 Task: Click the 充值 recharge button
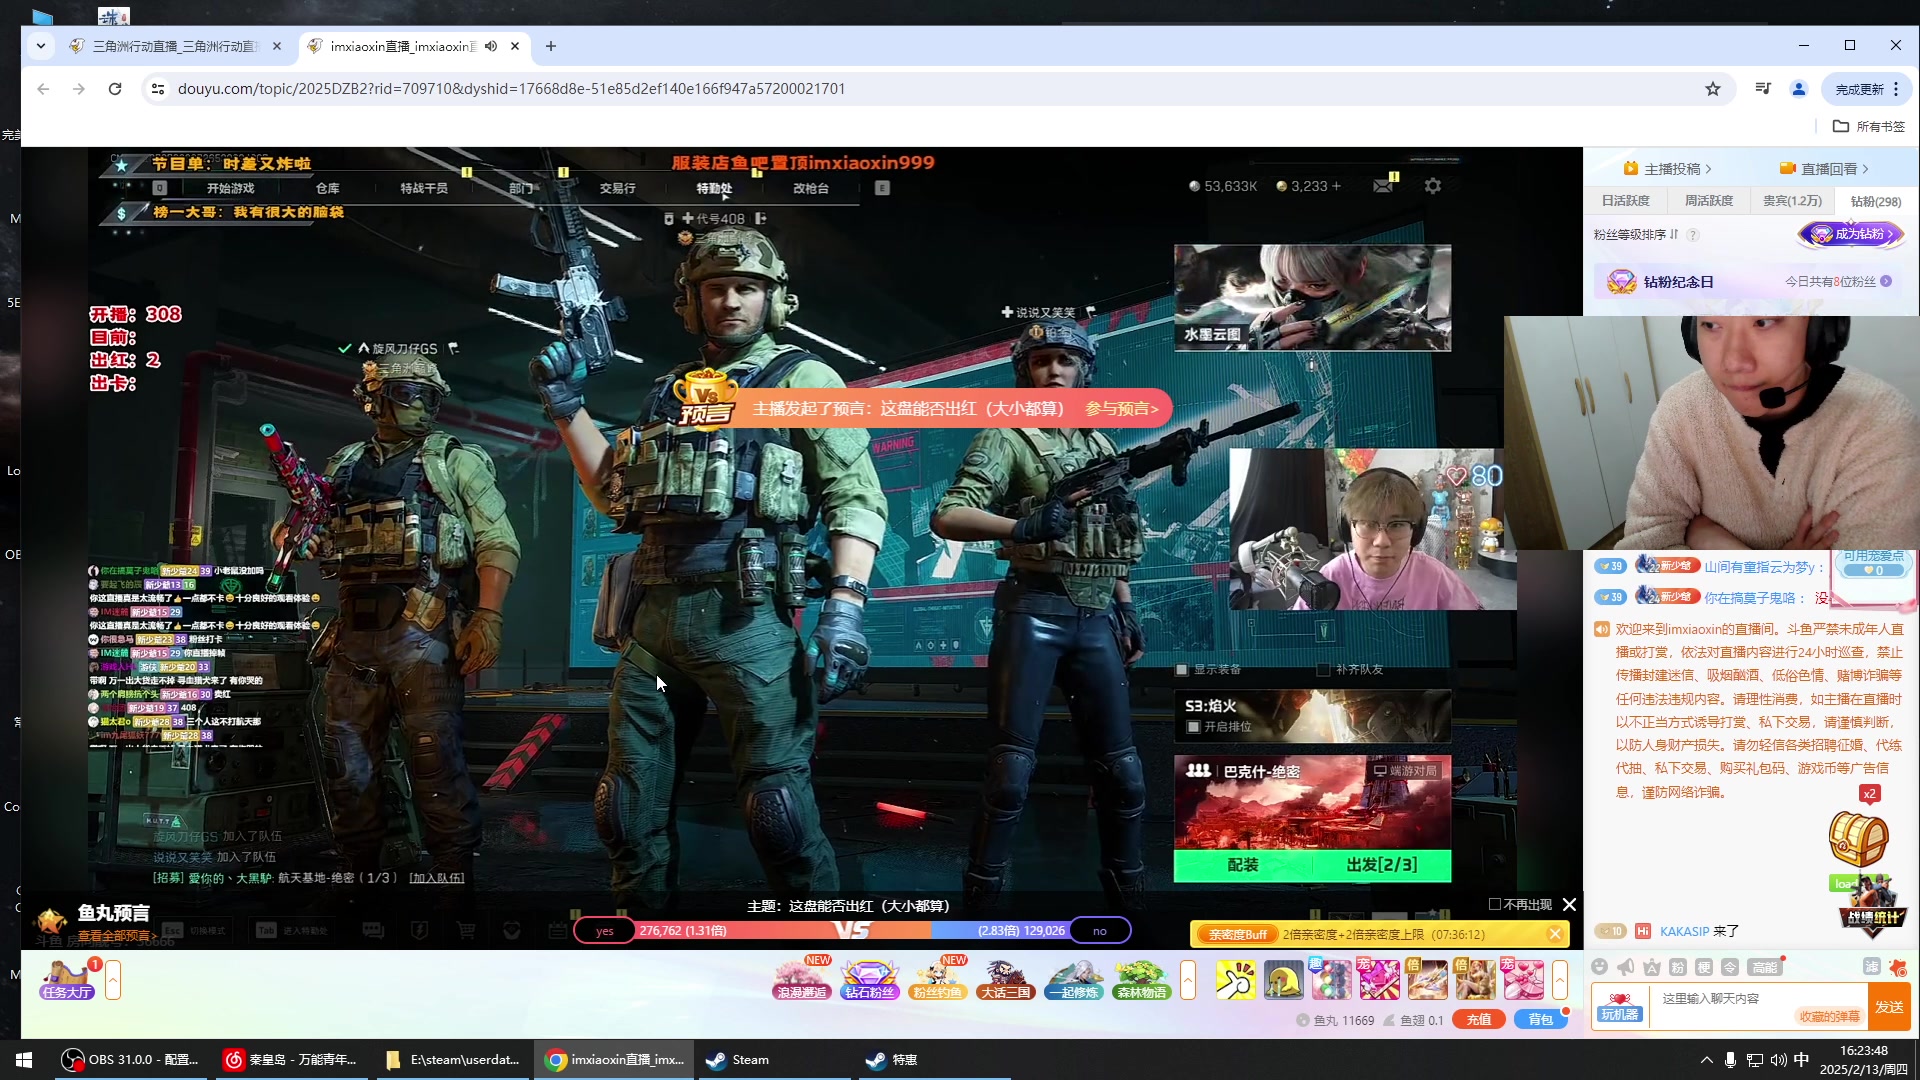(x=1479, y=1020)
